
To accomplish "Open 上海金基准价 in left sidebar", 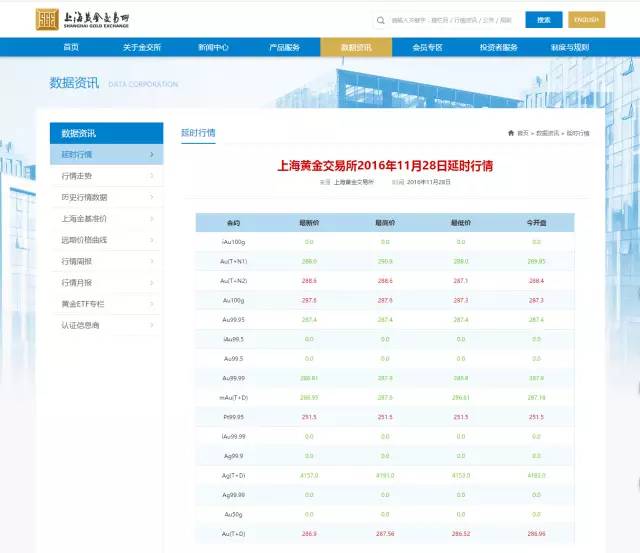I will [107, 219].
